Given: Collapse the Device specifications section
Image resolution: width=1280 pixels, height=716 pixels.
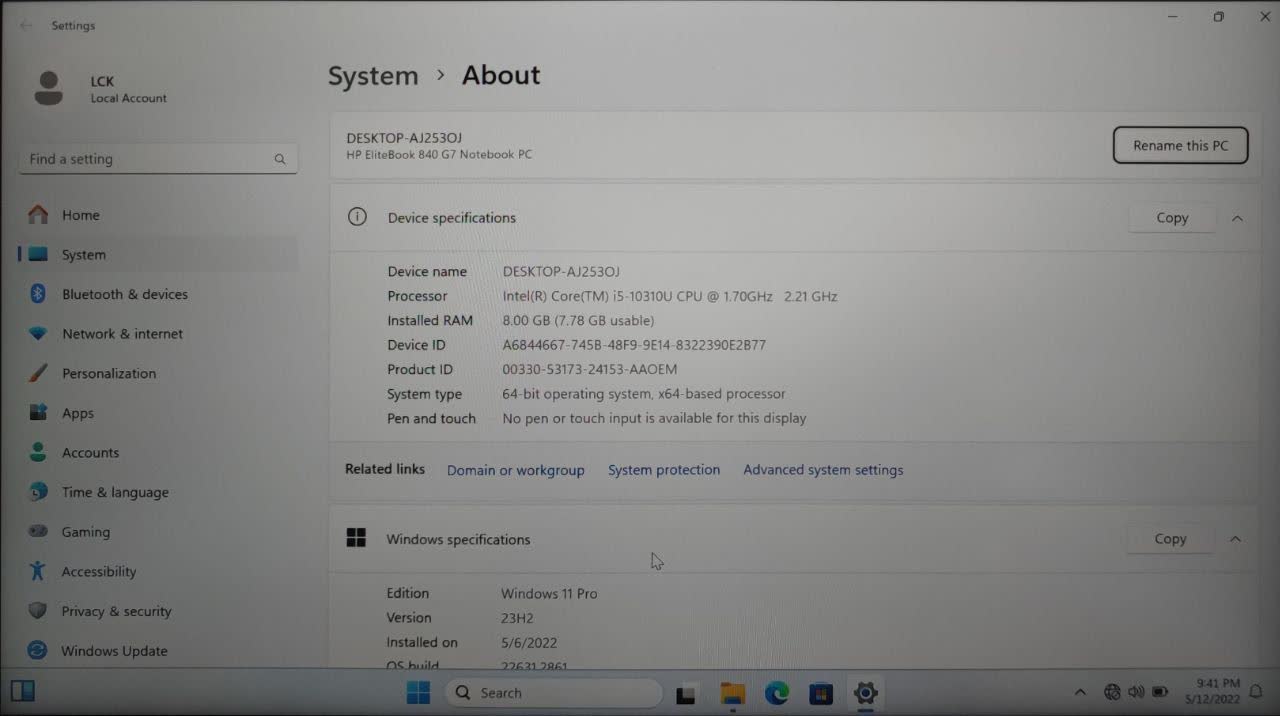Looking at the screenshot, I should [1237, 218].
